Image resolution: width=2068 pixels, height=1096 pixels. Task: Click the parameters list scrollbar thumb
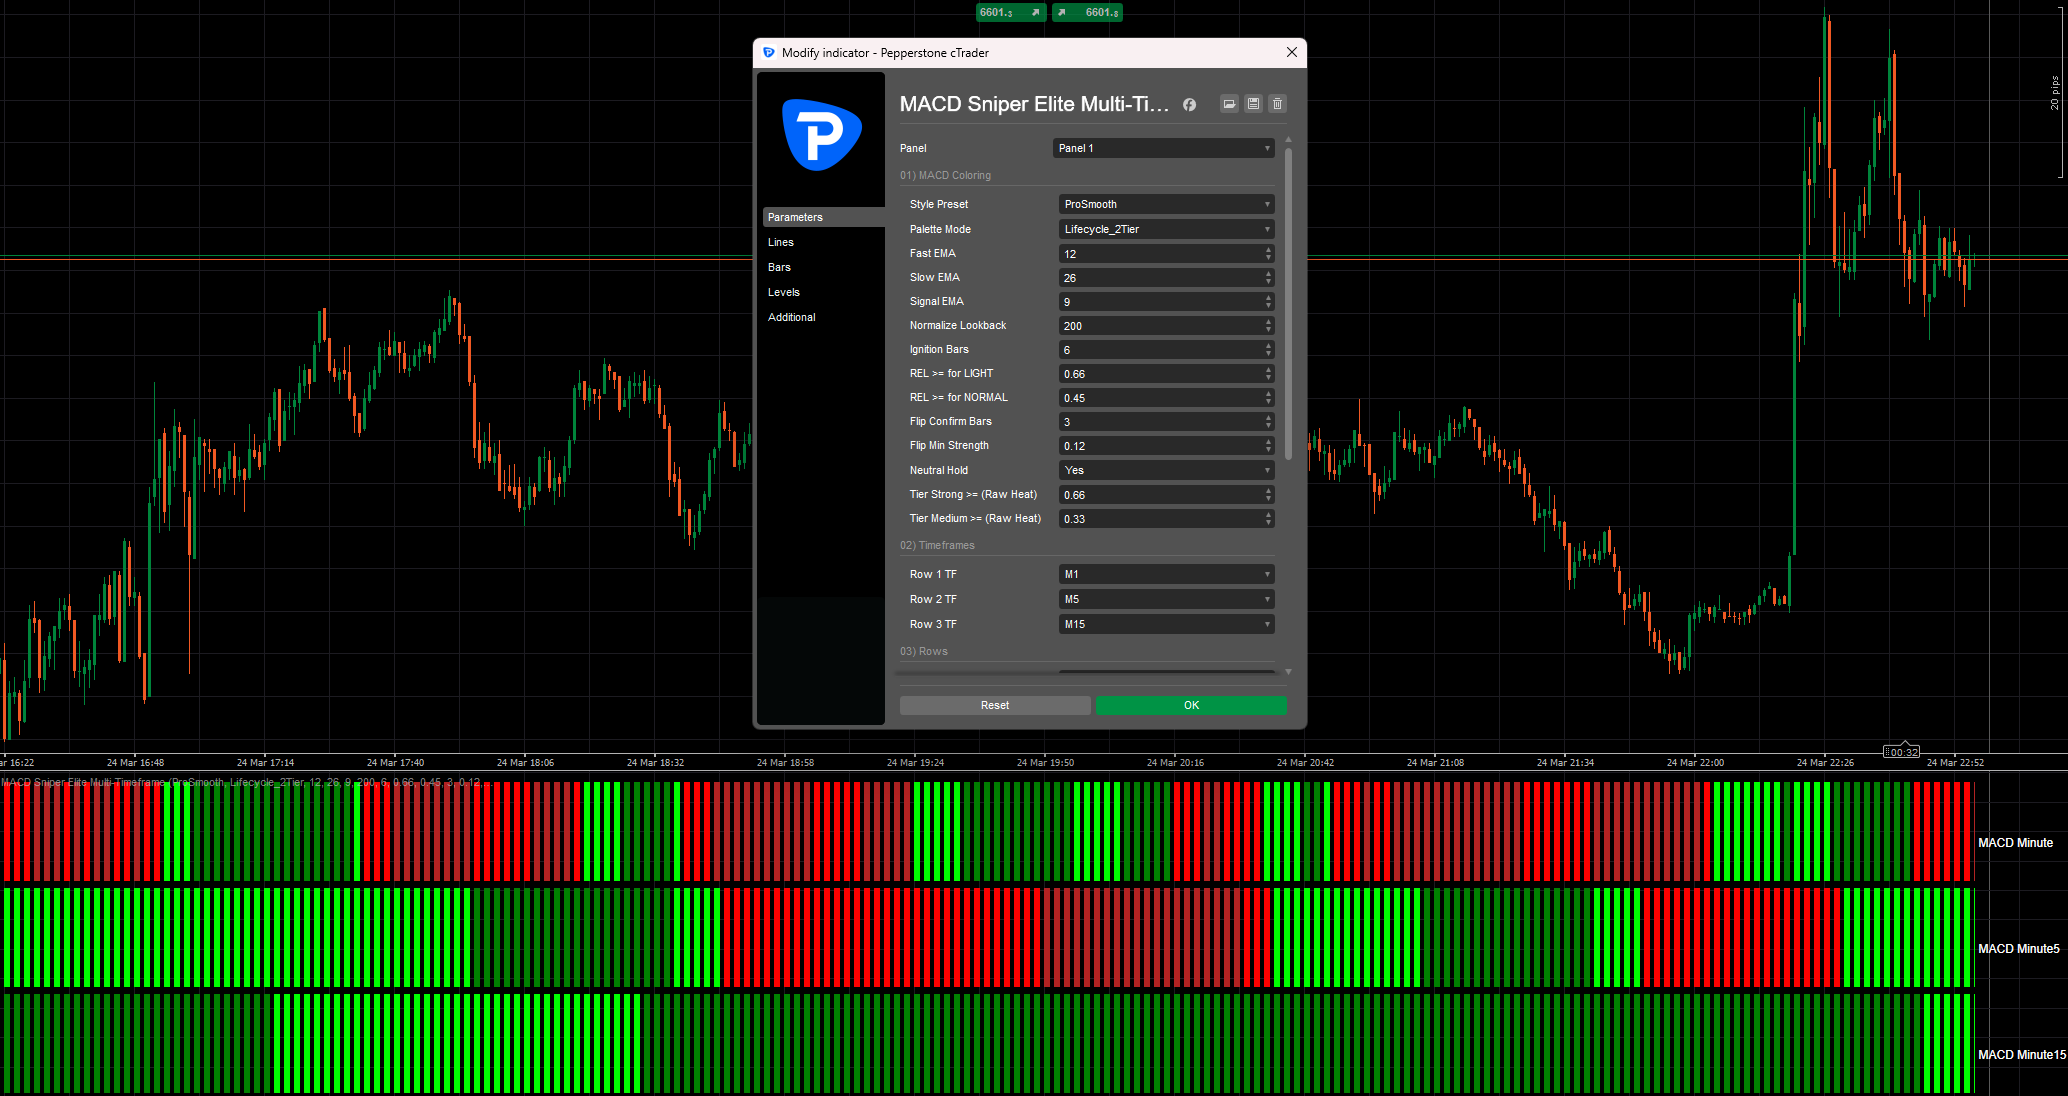coord(1288,300)
